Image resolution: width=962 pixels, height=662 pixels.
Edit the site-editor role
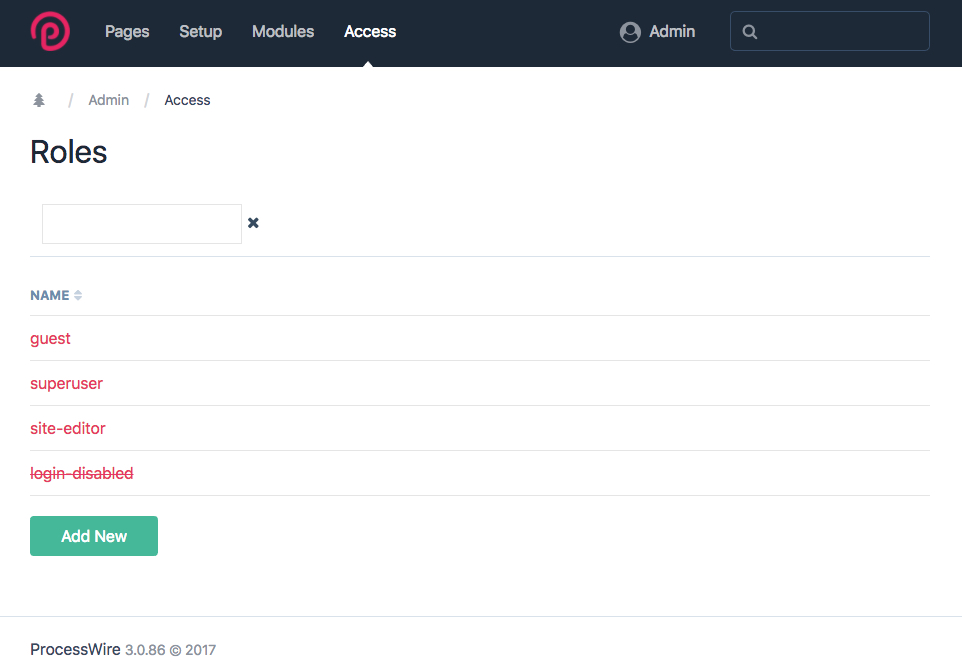(67, 428)
